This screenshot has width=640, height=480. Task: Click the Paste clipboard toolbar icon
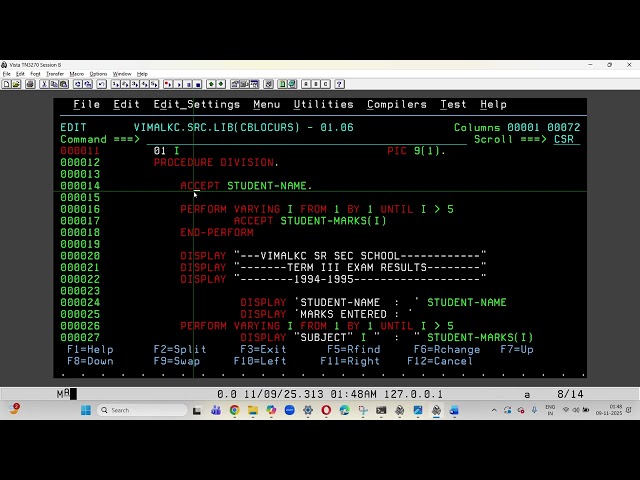64,84
